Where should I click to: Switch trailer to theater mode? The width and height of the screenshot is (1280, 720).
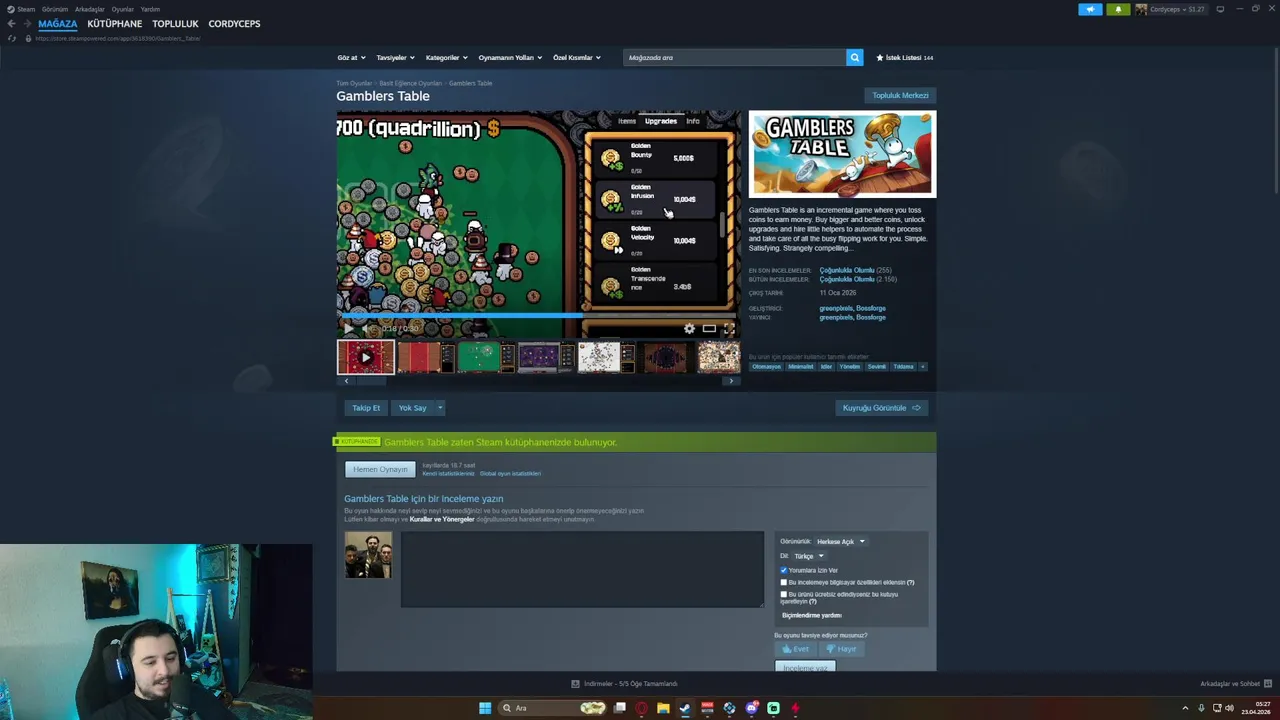[x=709, y=328]
